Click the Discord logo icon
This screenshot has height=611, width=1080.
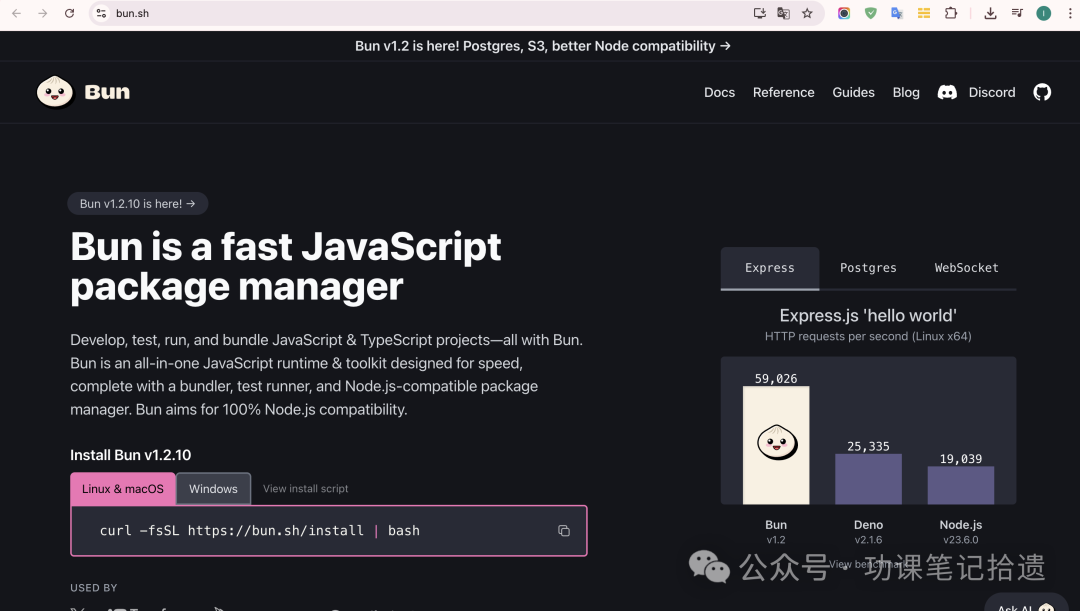(x=946, y=92)
